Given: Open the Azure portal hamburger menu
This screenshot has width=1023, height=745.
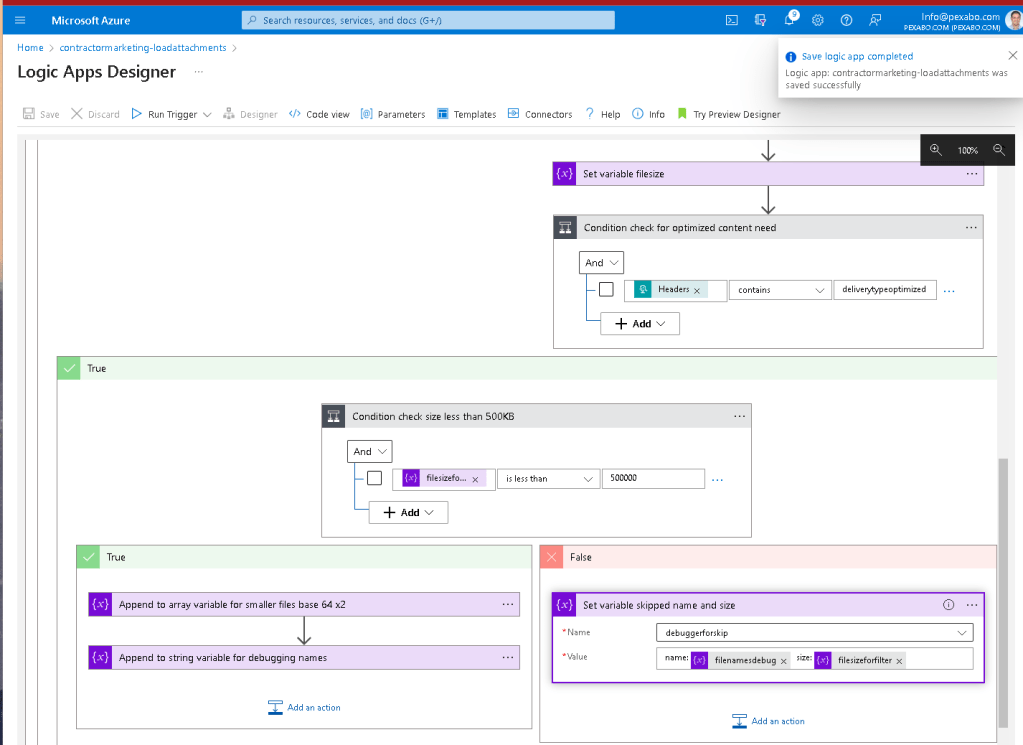Looking at the screenshot, I should tap(20, 20).
